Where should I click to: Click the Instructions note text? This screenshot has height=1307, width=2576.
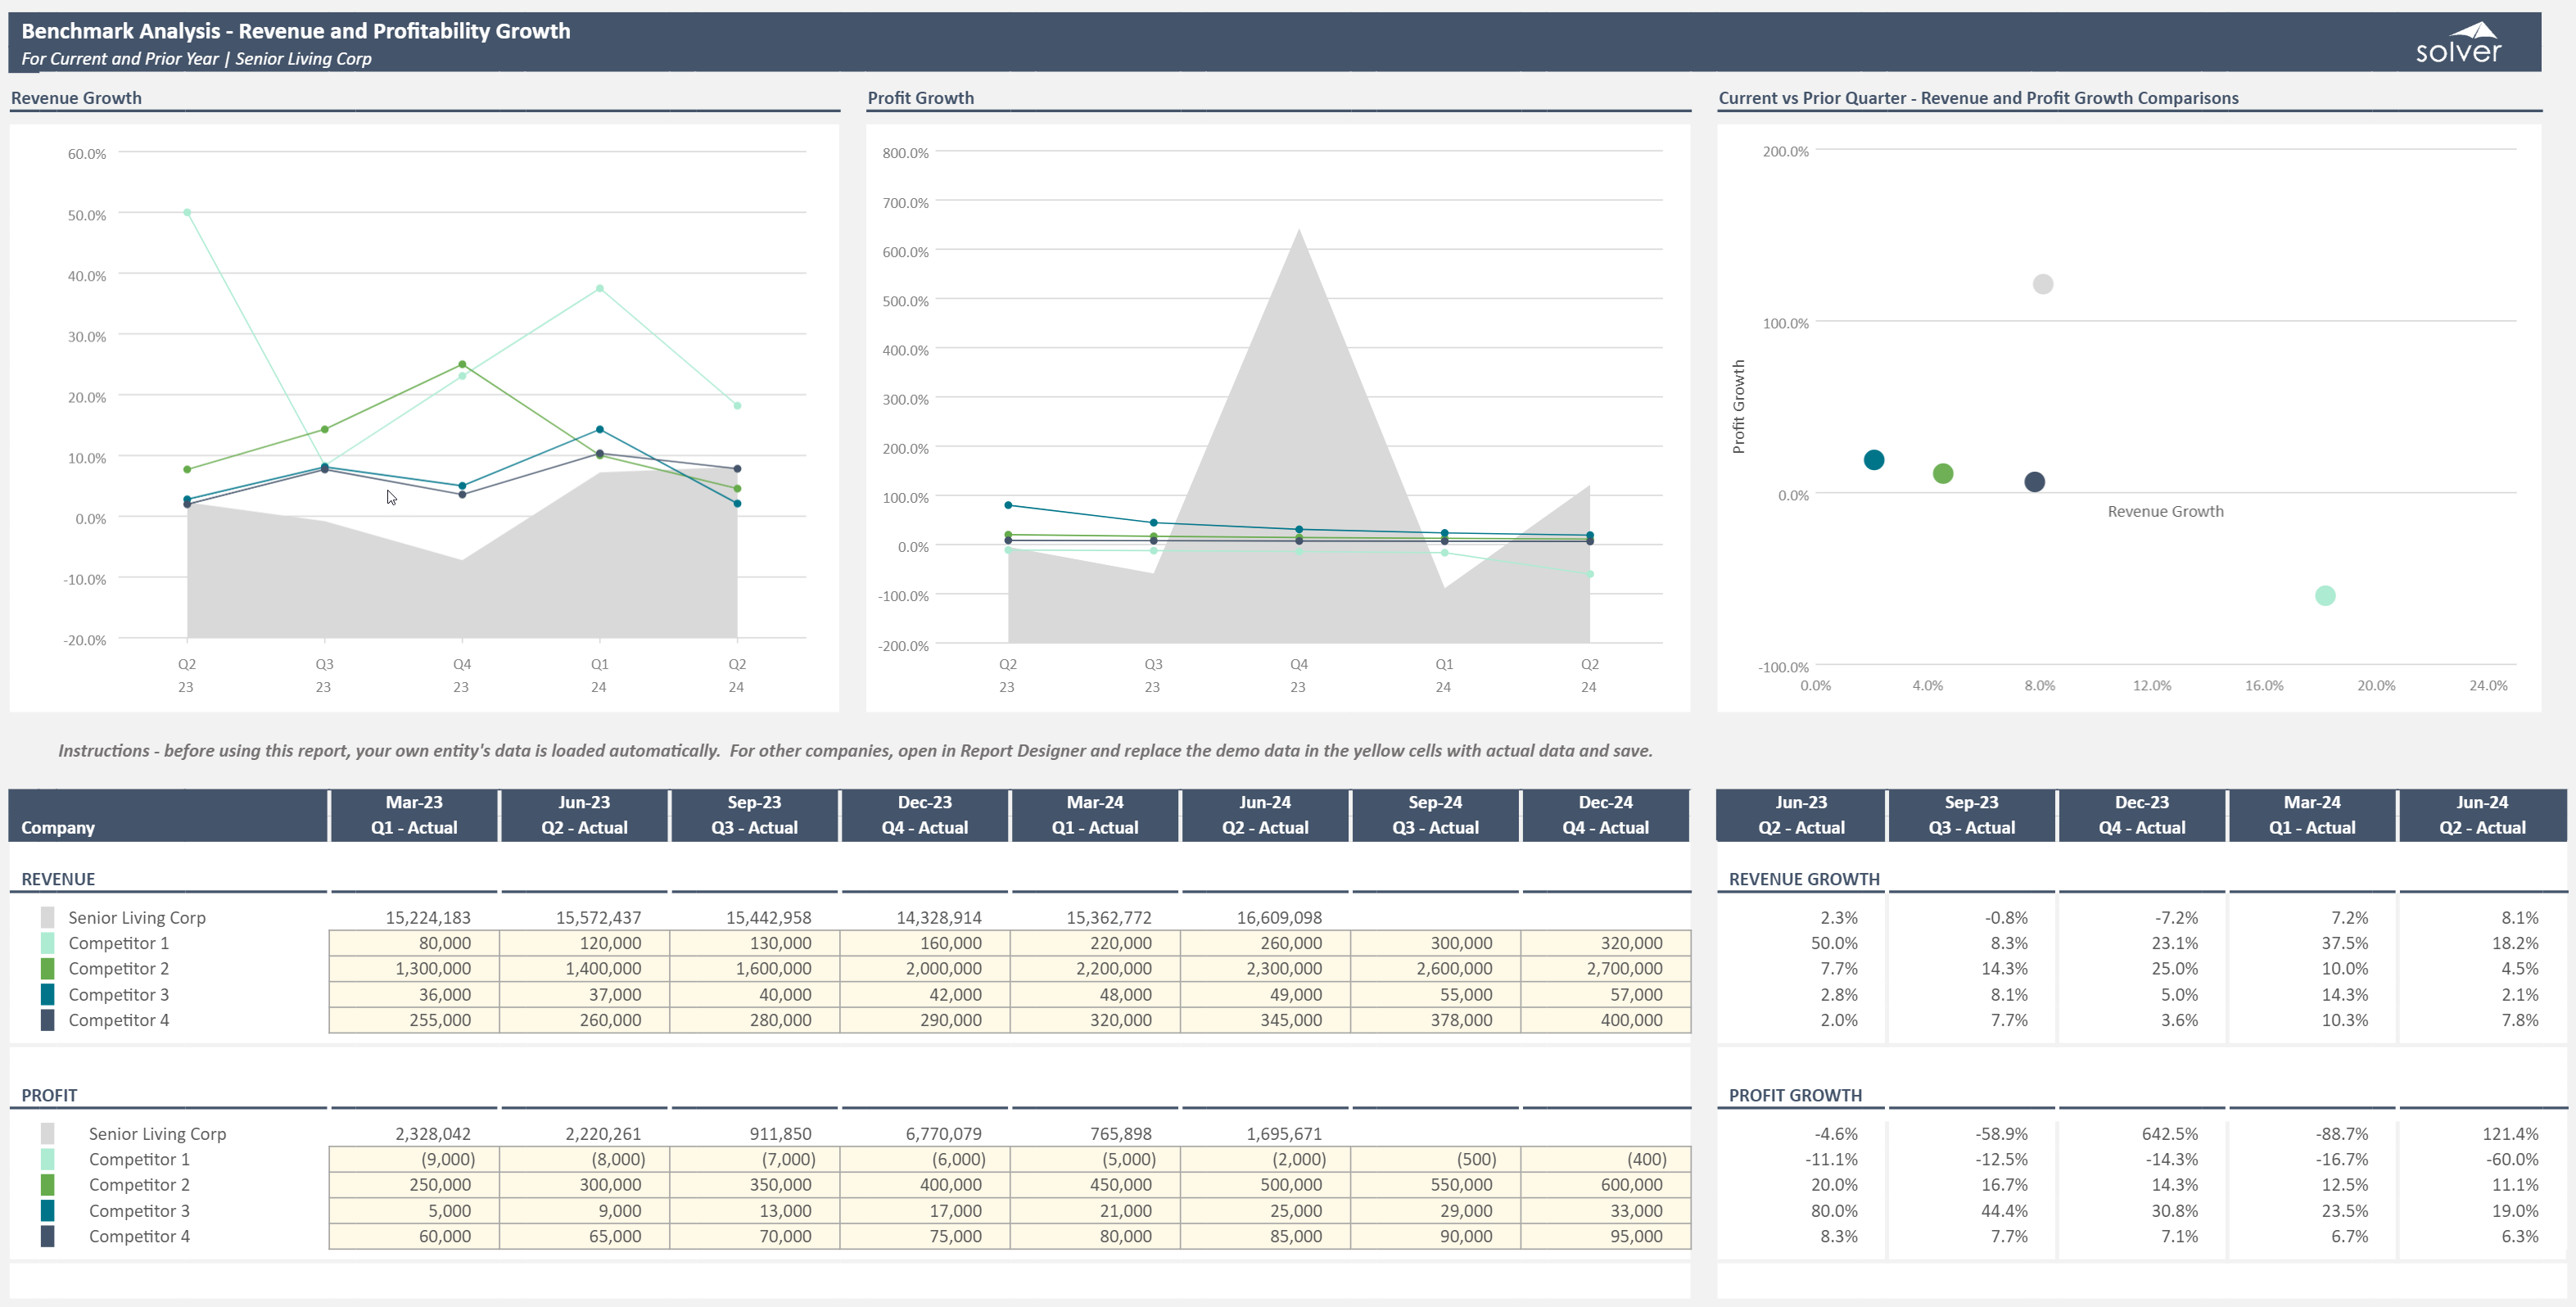tap(855, 750)
